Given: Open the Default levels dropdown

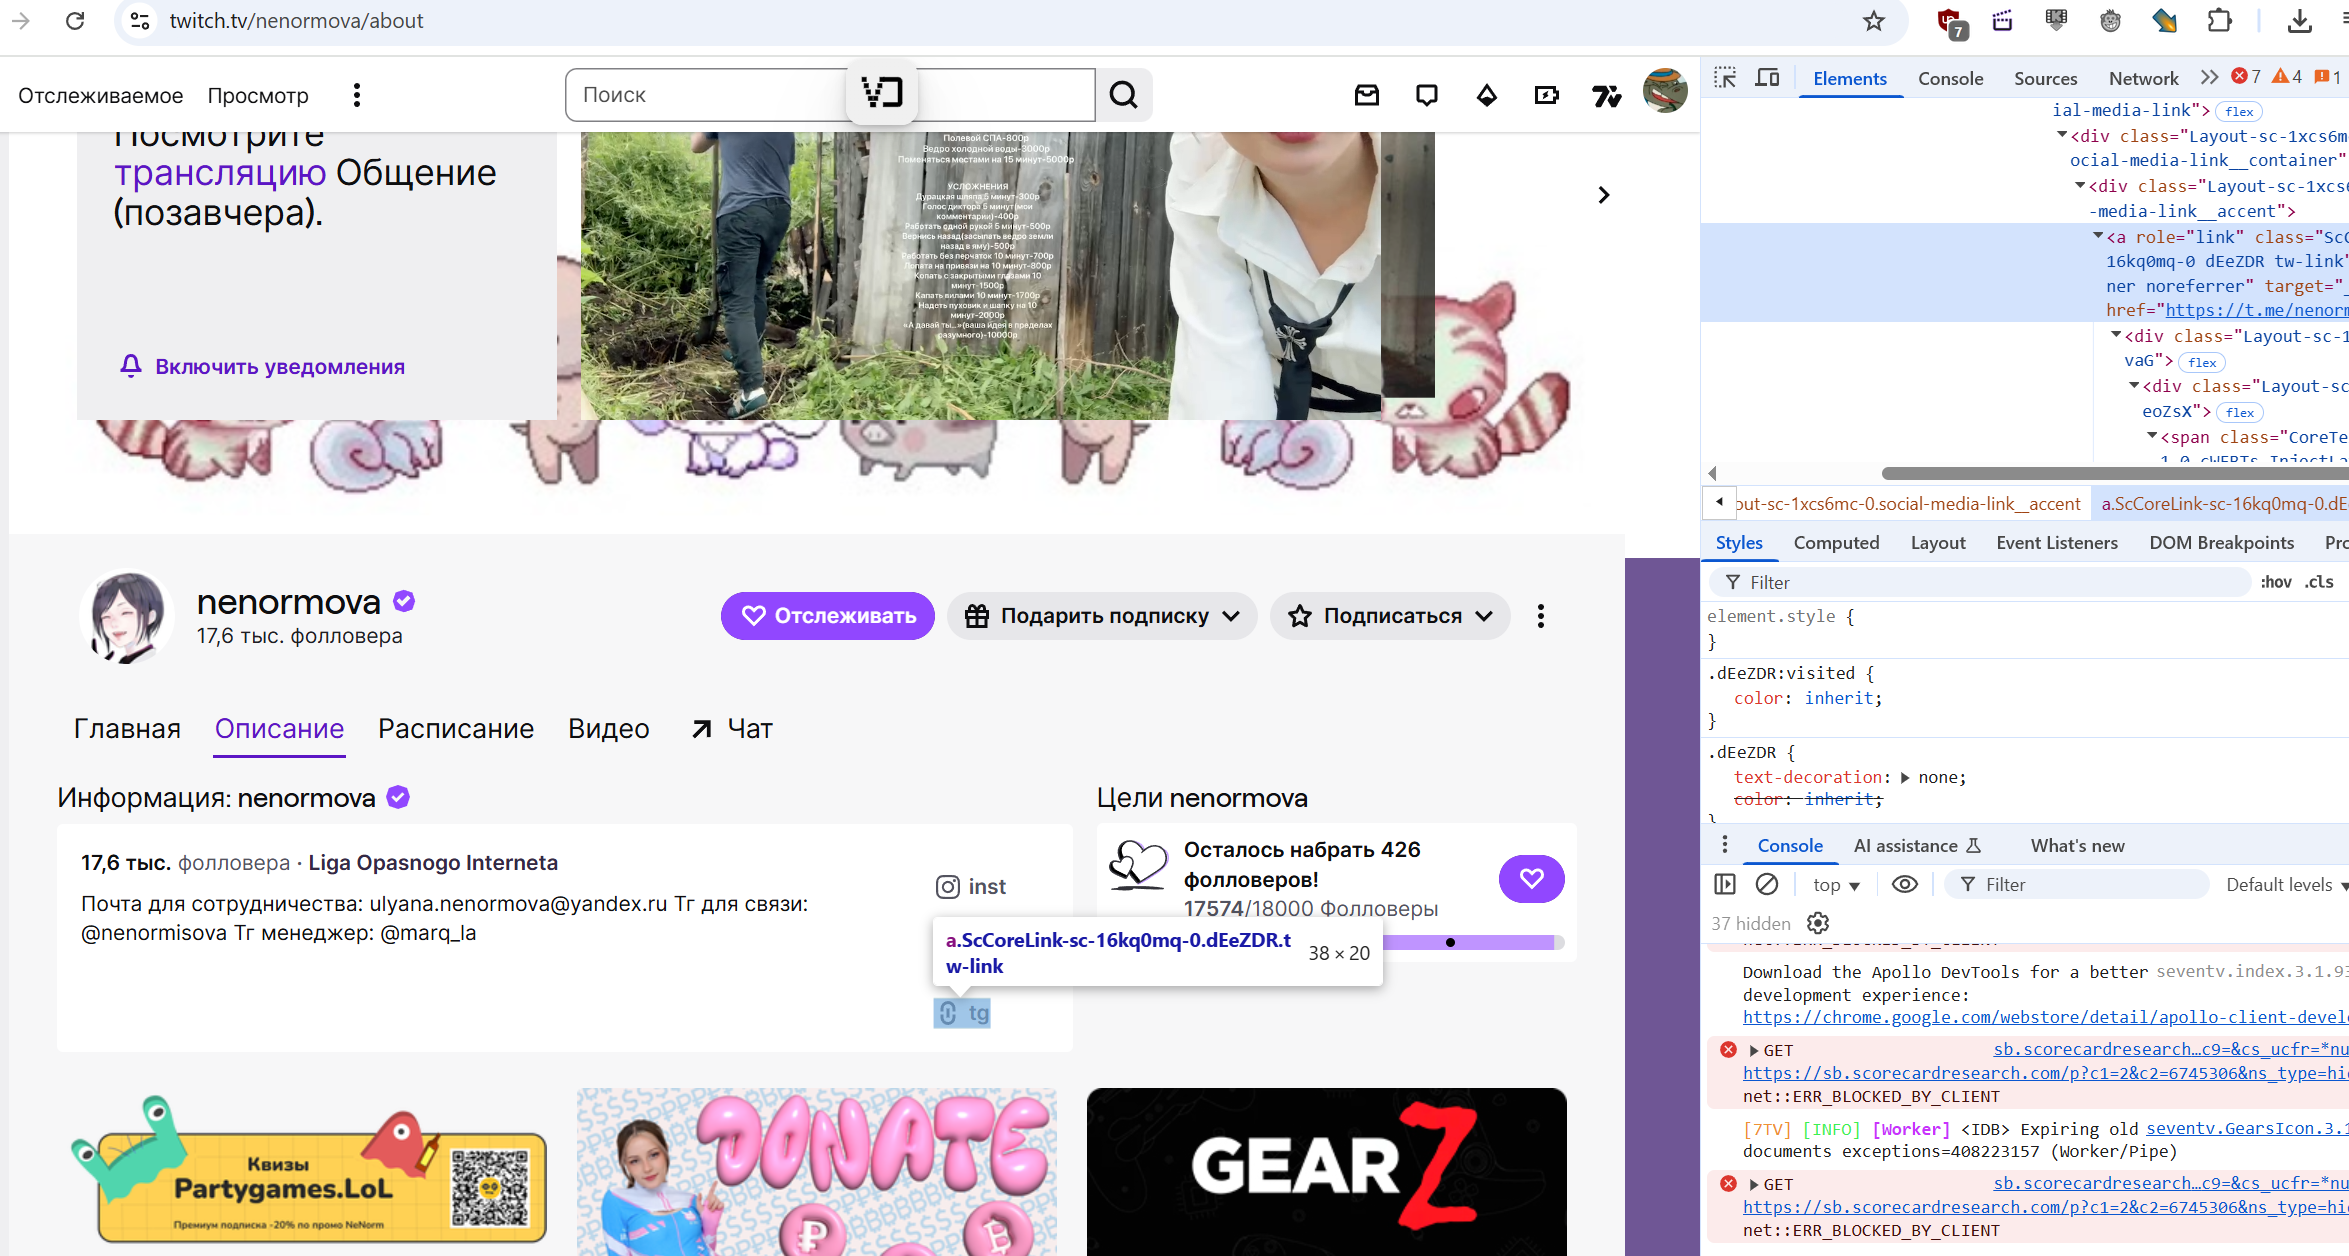Looking at the screenshot, I should point(2285,884).
